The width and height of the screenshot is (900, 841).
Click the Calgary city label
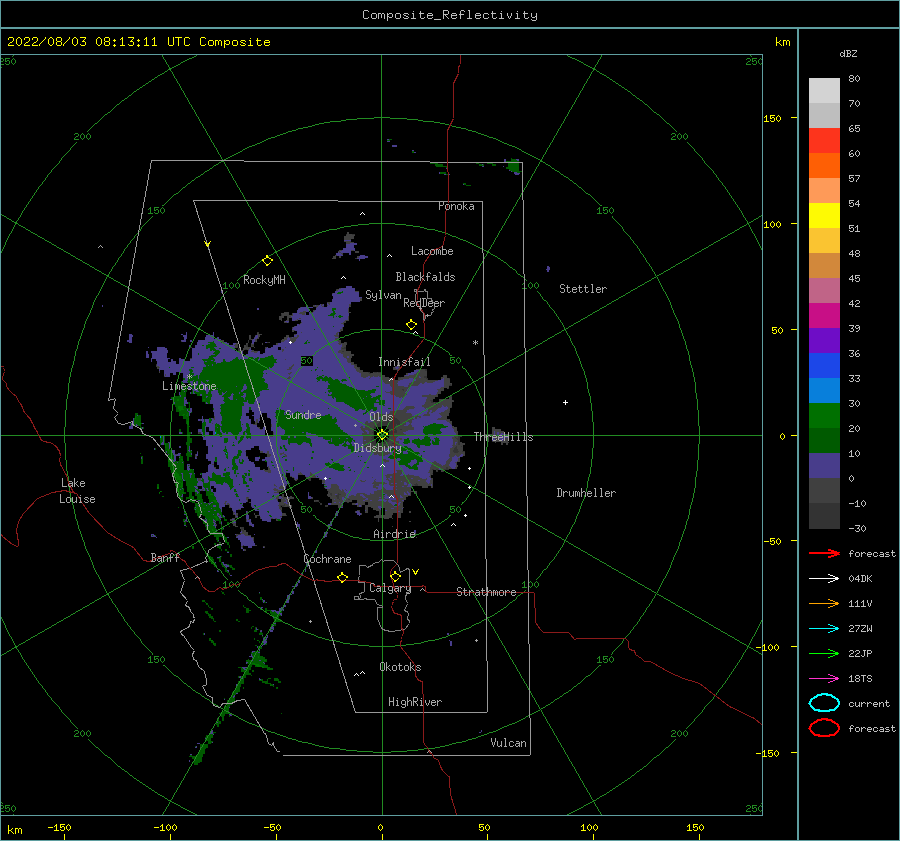coord(390,588)
